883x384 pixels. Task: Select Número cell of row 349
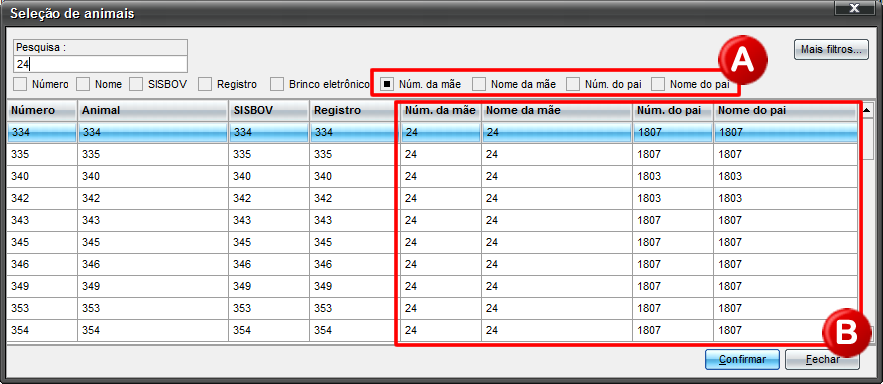pos(42,286)
